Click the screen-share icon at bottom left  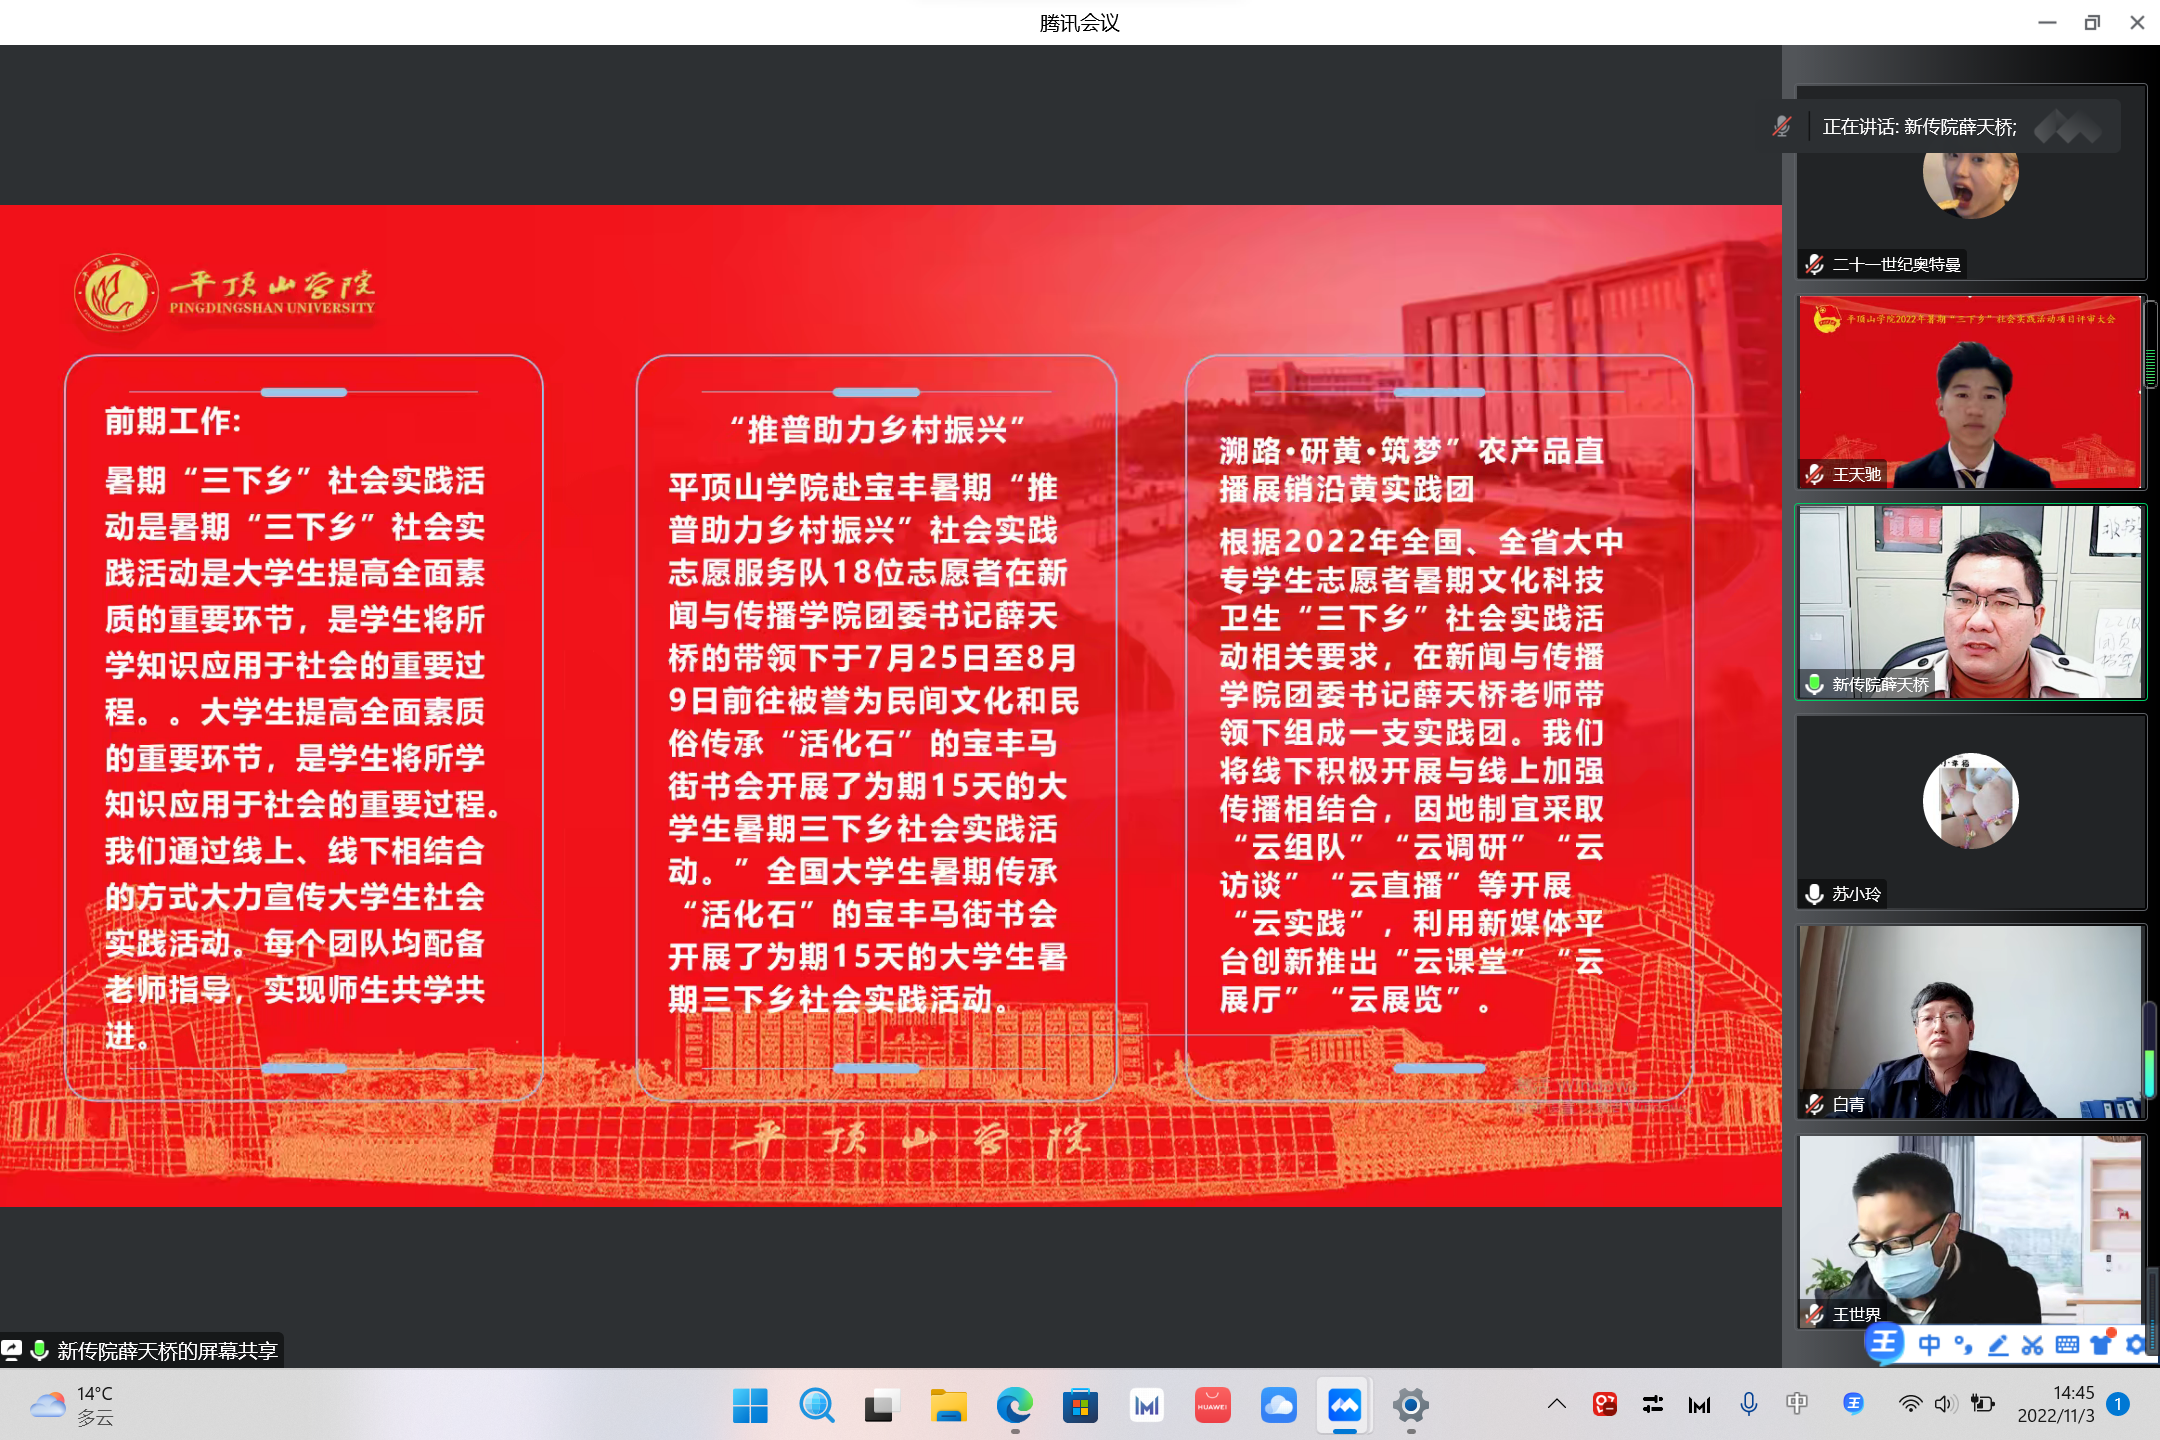12,1351
